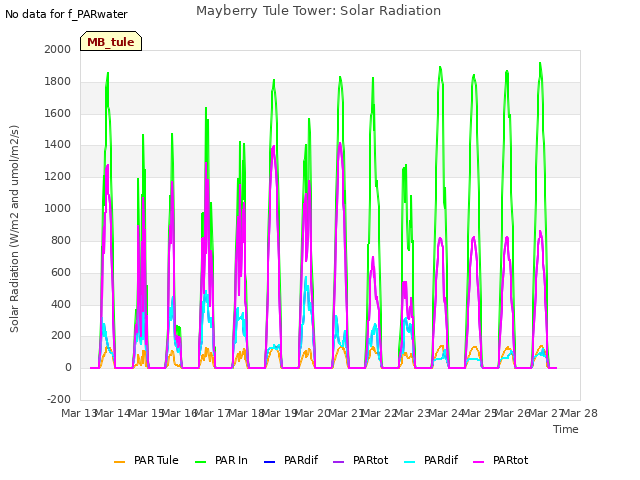Click the 0 y-axis tick label
The height and width of the screenshot is (480, 640).
68,367
